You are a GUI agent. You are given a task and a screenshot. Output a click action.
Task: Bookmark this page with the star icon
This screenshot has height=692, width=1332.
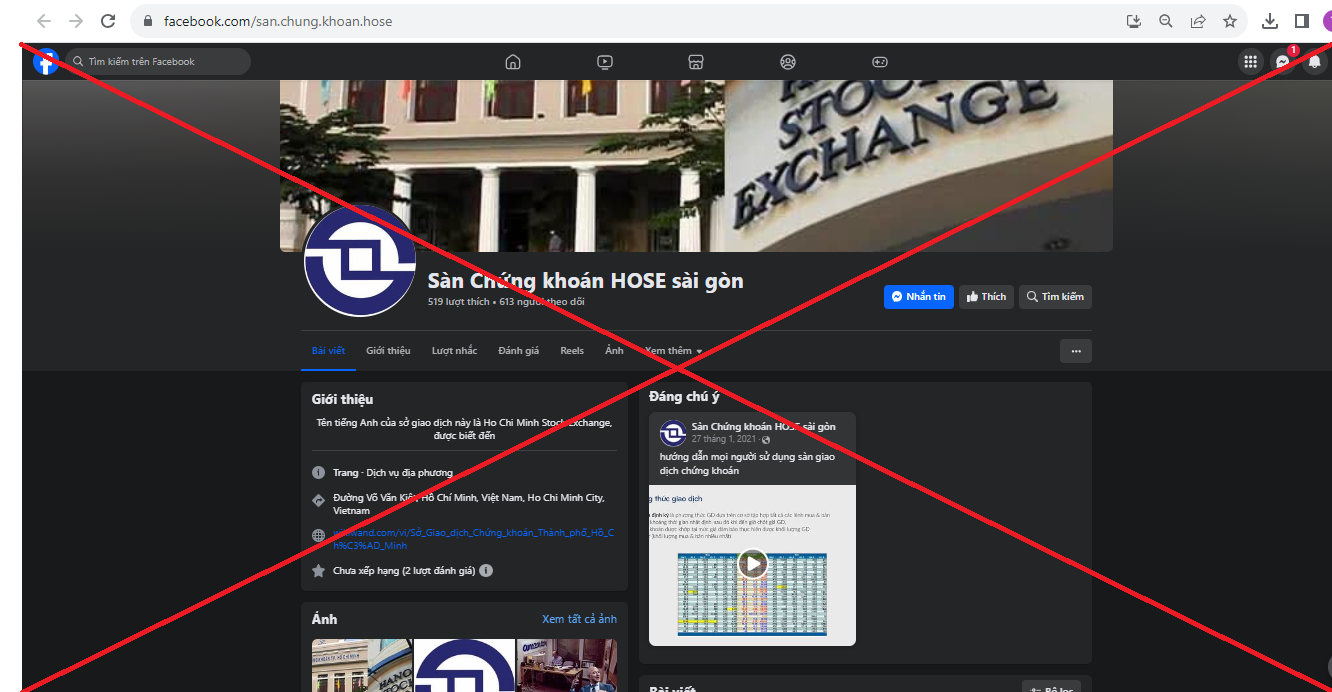1229,20
